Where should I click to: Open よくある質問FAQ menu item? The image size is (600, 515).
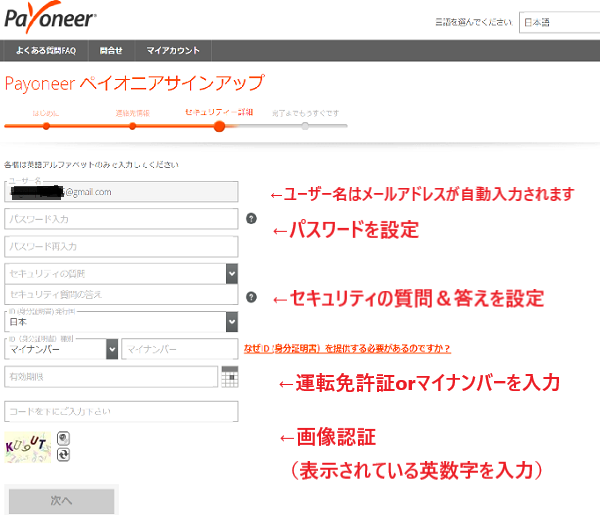[x=46, y=51]
